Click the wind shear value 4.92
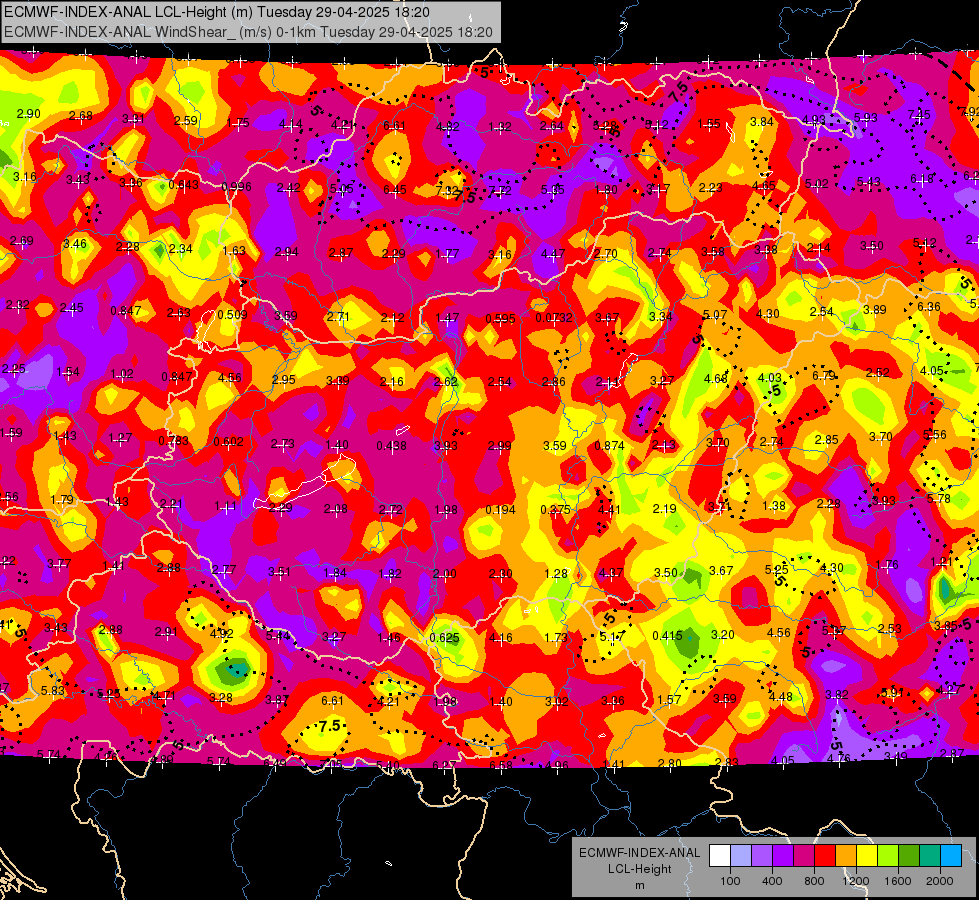 point(222,633)
